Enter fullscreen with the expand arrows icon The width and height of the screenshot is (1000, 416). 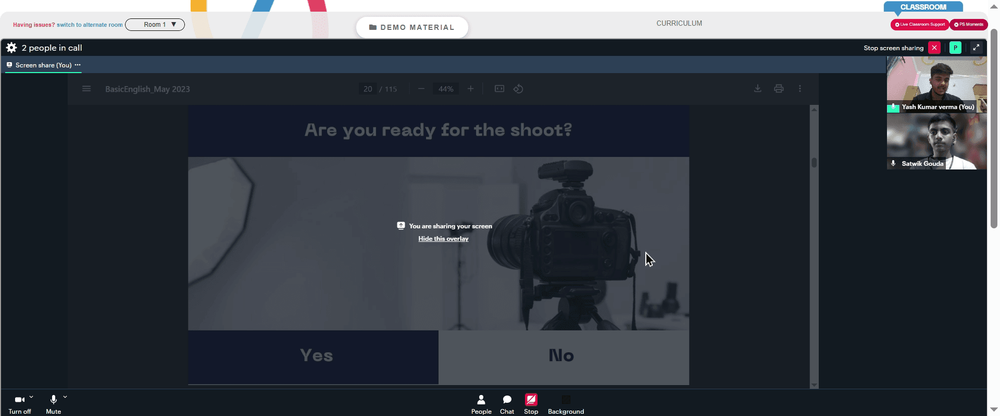coord(976,48)
